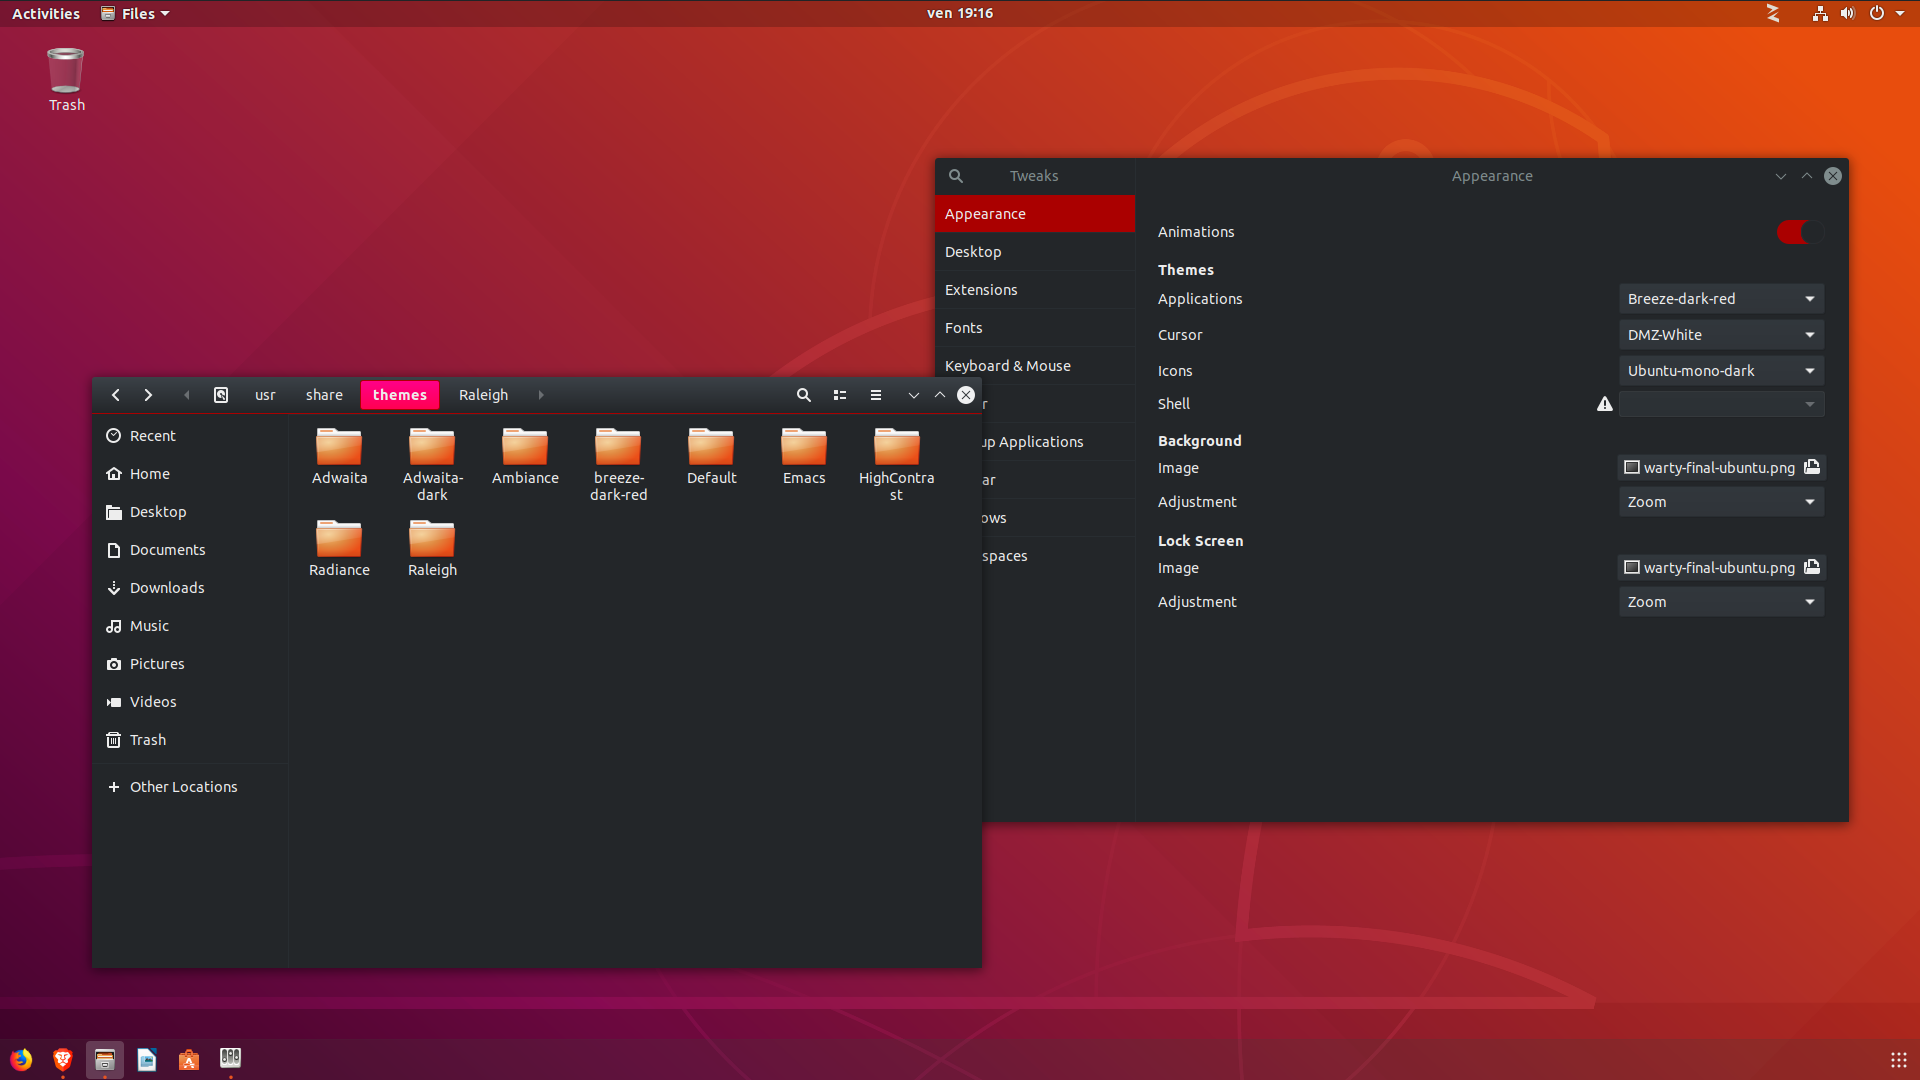1920x1080 pixels.
Task: Click the Files search icon
Action: (x=803, y=395)
